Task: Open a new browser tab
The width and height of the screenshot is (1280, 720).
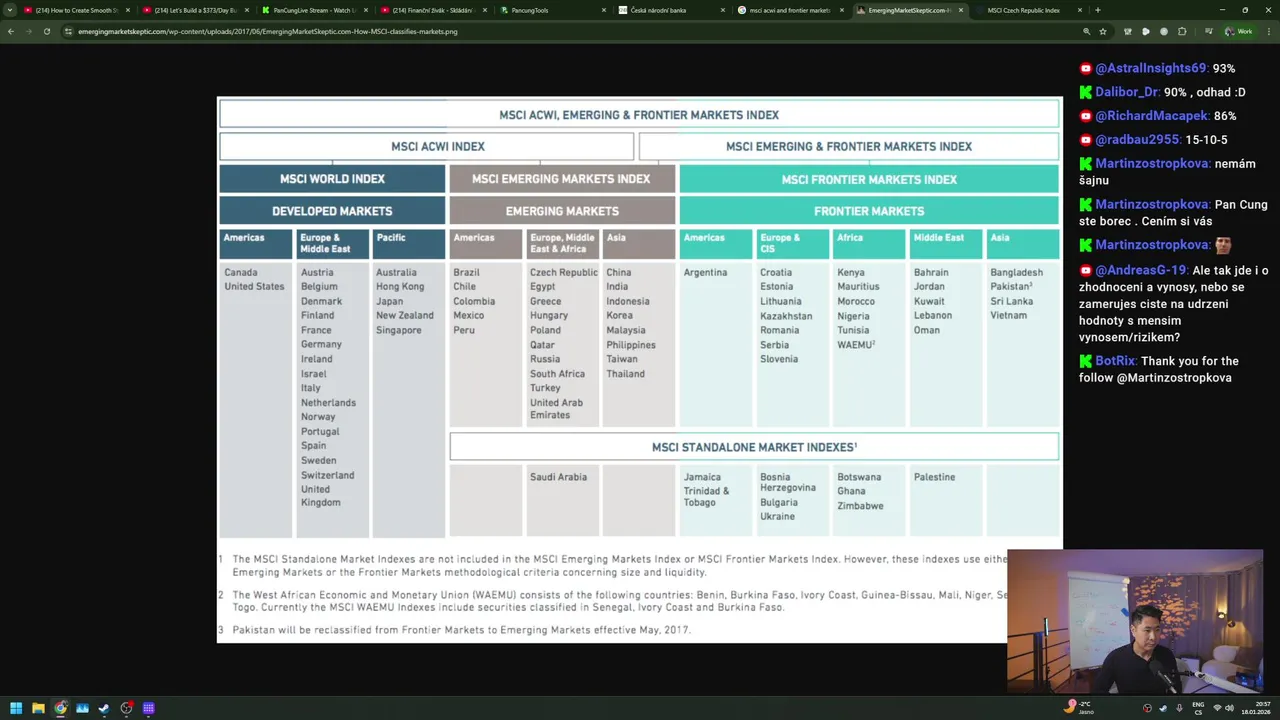Action: pos(1097,10)
